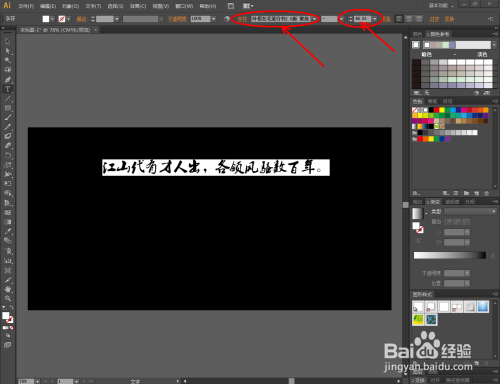Click the delete swatch trash icon
500x384 pixels.
coord(487,193)
